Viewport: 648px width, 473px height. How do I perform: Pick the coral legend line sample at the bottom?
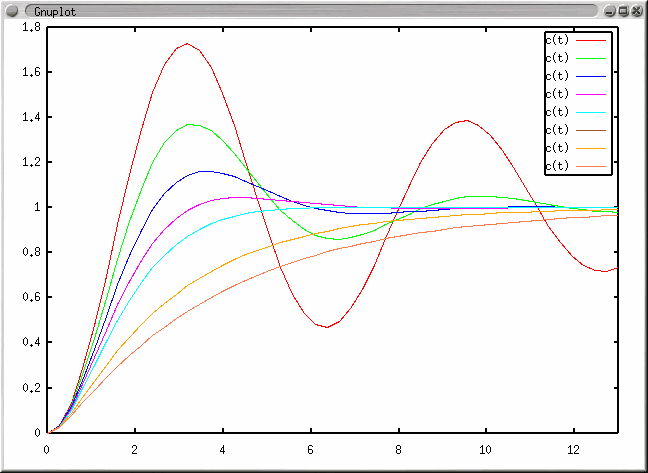pyautogui.click(x=591, y=166)
